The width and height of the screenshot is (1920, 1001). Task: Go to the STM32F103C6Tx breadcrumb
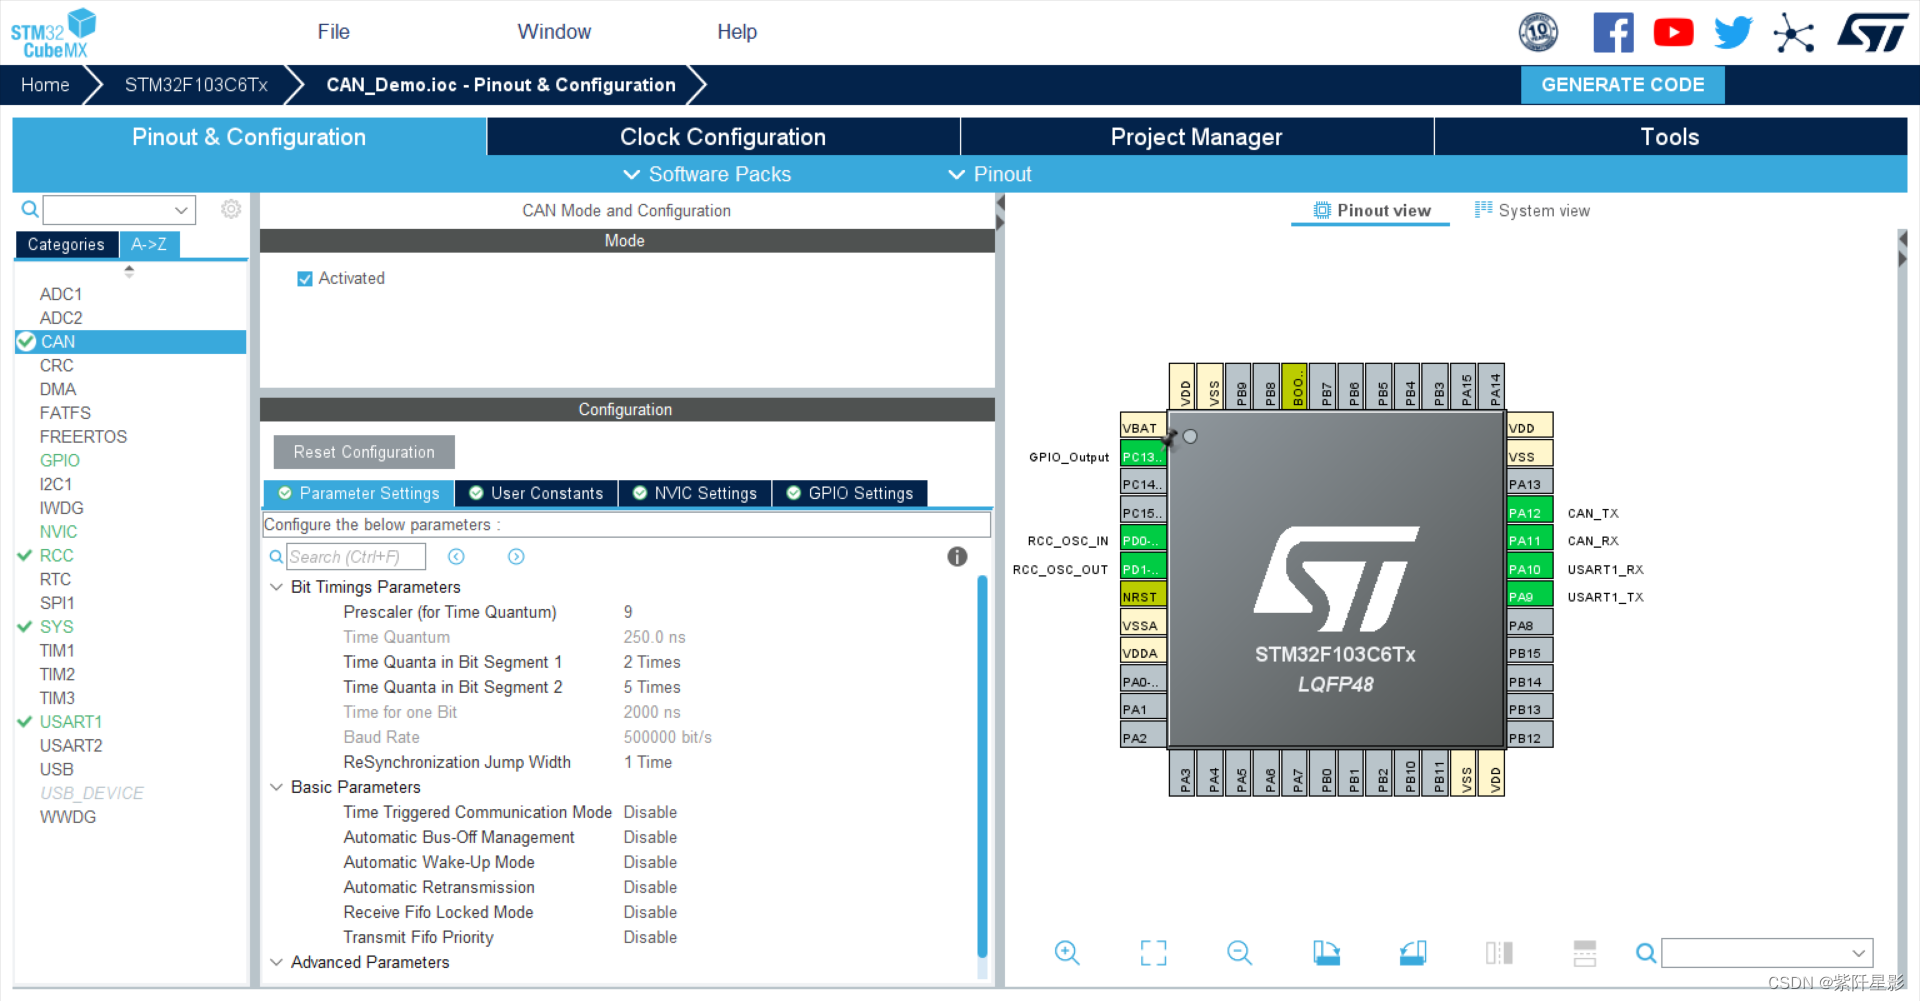[x=196, y=85]
